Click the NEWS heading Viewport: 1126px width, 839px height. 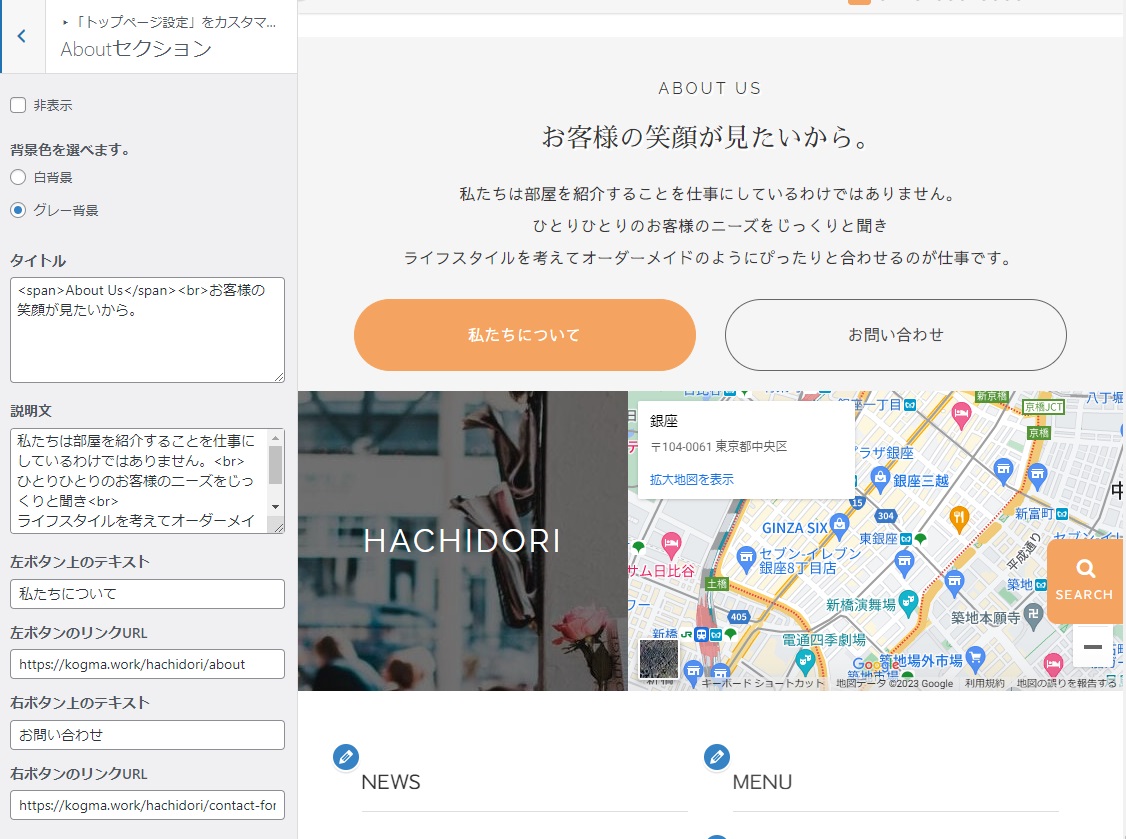pos(391,782)
